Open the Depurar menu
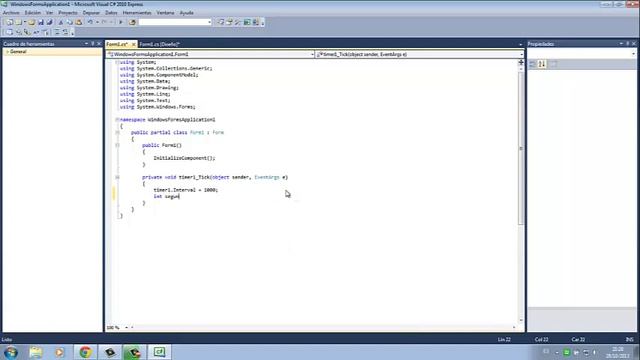640x360 pixels. pos(91,13)
